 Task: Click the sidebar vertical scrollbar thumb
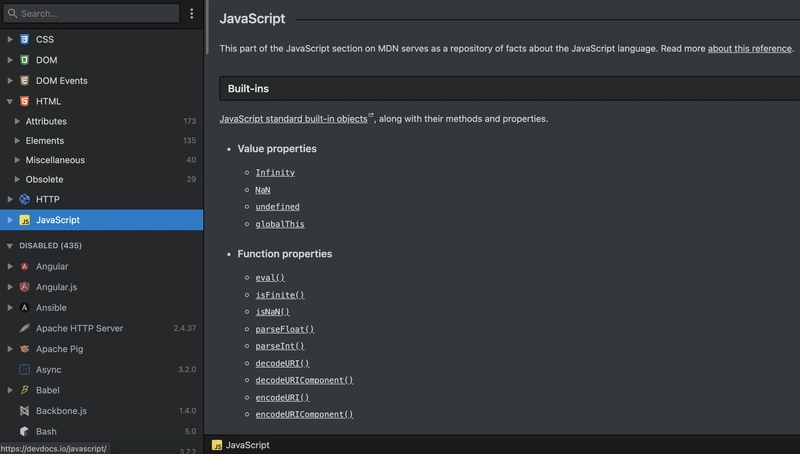[207, 27]
